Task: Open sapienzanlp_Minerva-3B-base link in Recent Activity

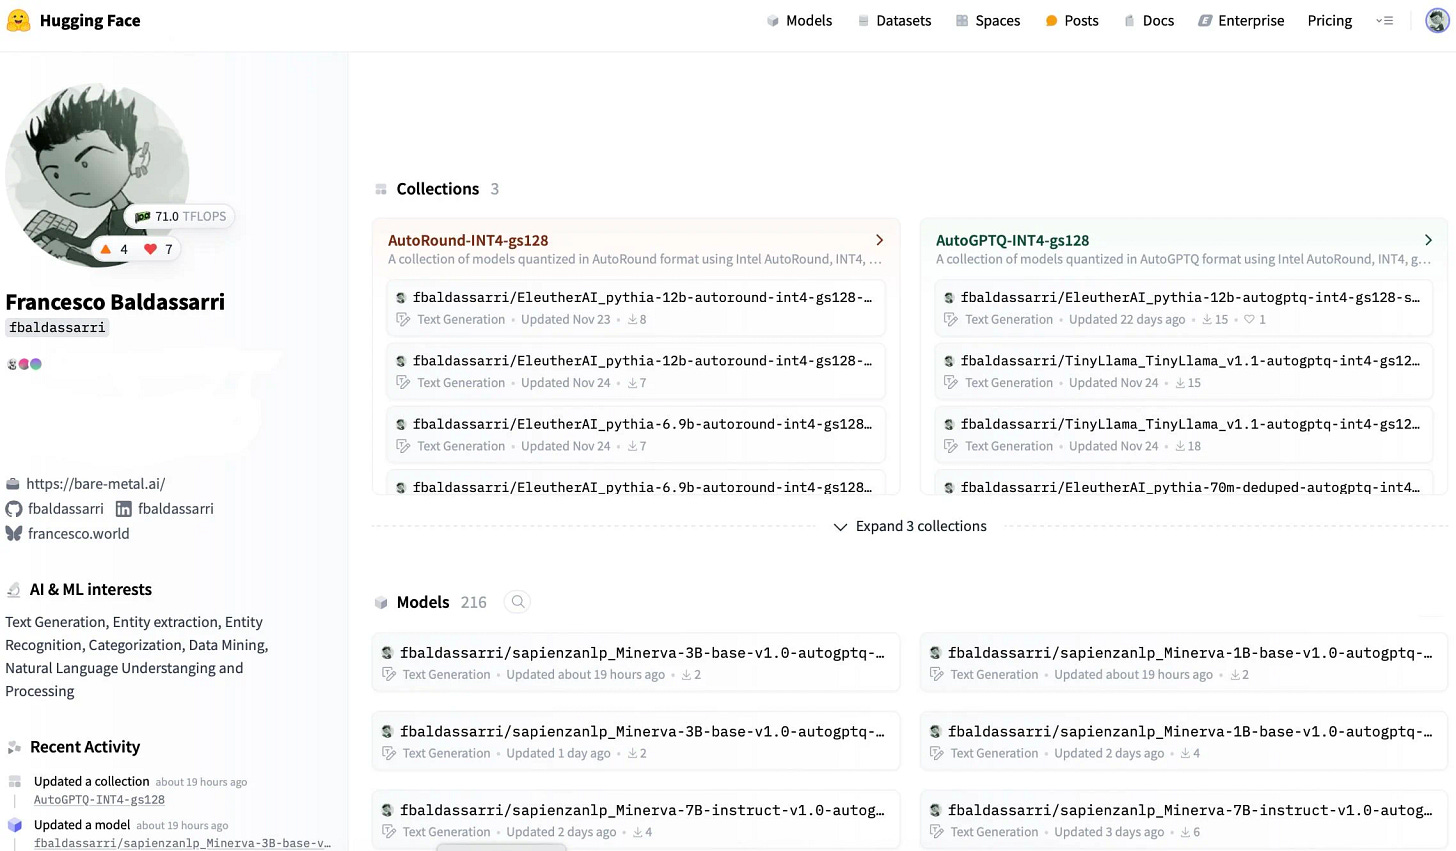Action: point(182,843)
